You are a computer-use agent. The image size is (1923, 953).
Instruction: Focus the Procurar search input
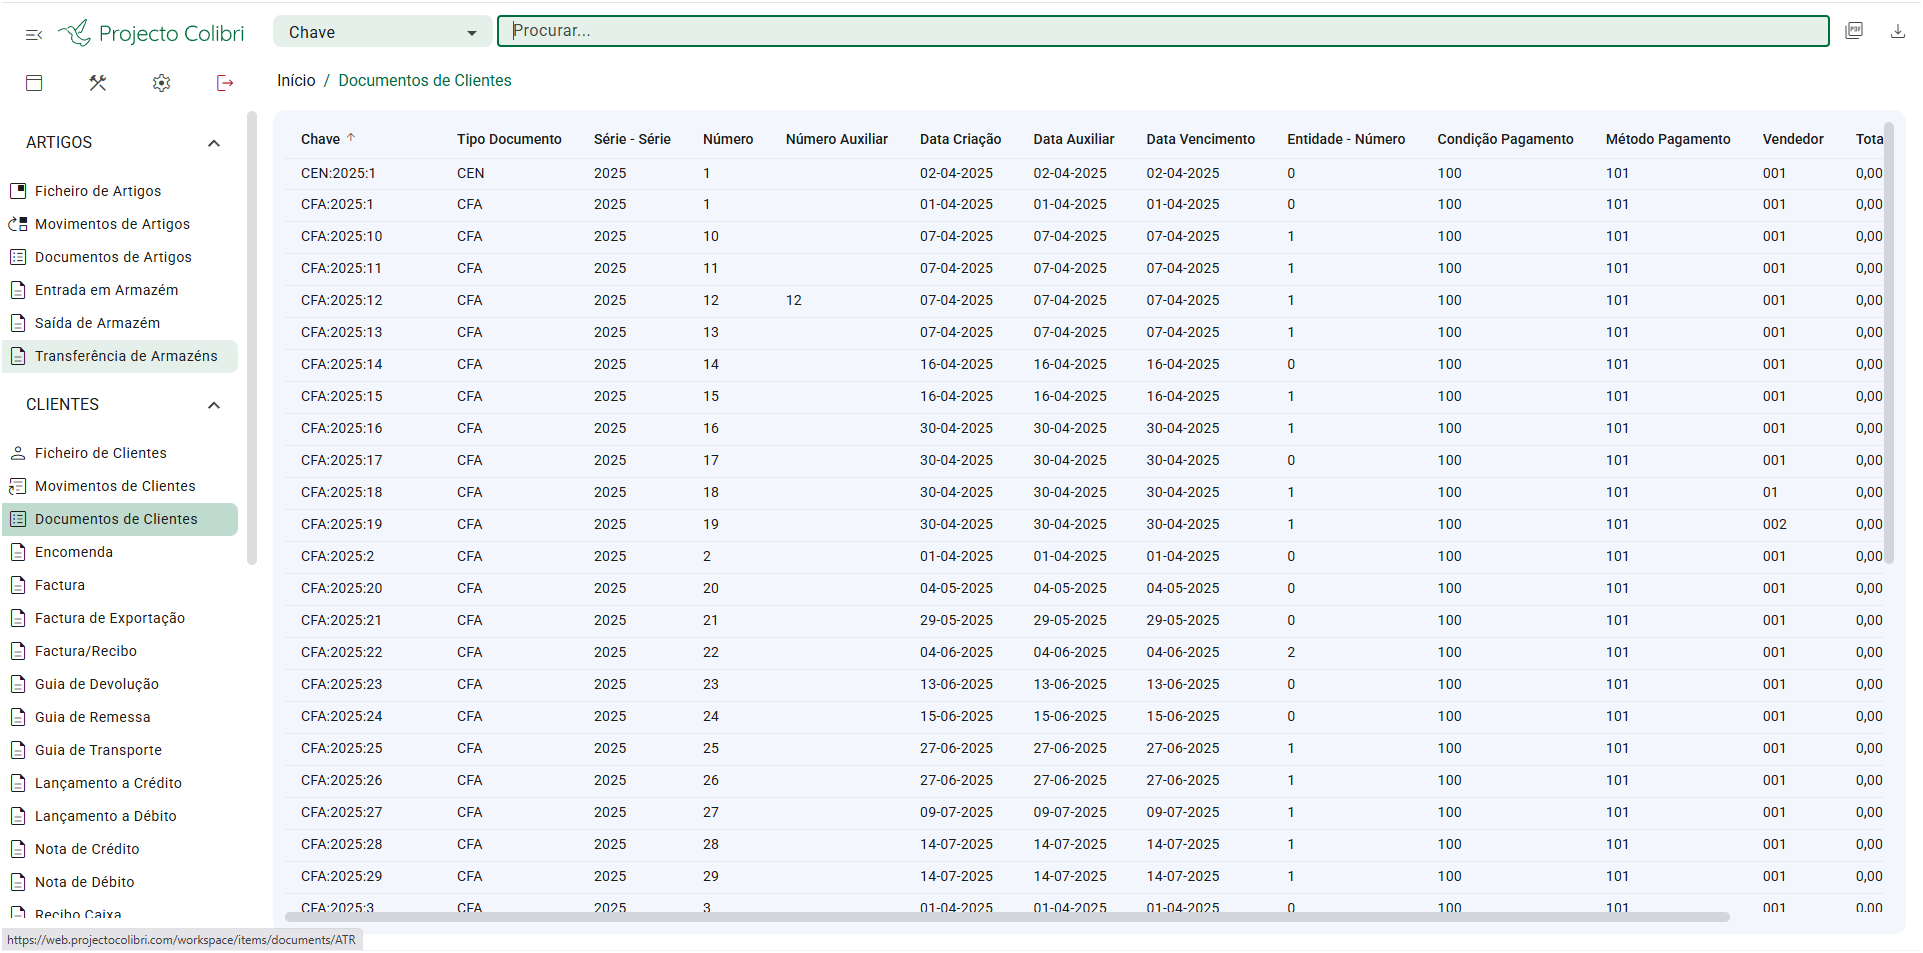click(x=1162, y=31)
